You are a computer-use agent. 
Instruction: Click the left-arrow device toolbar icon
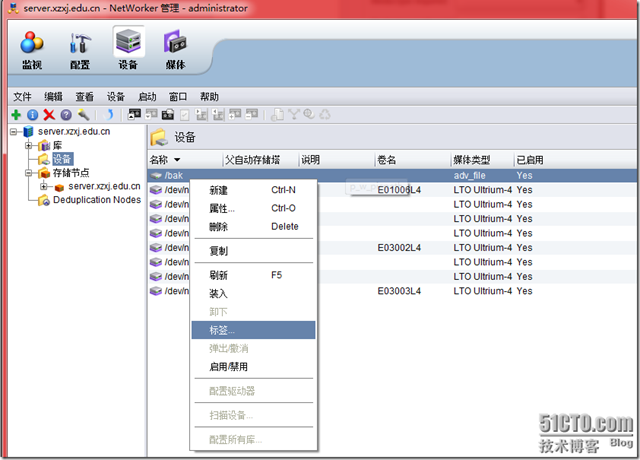click(x=218, y=114)
